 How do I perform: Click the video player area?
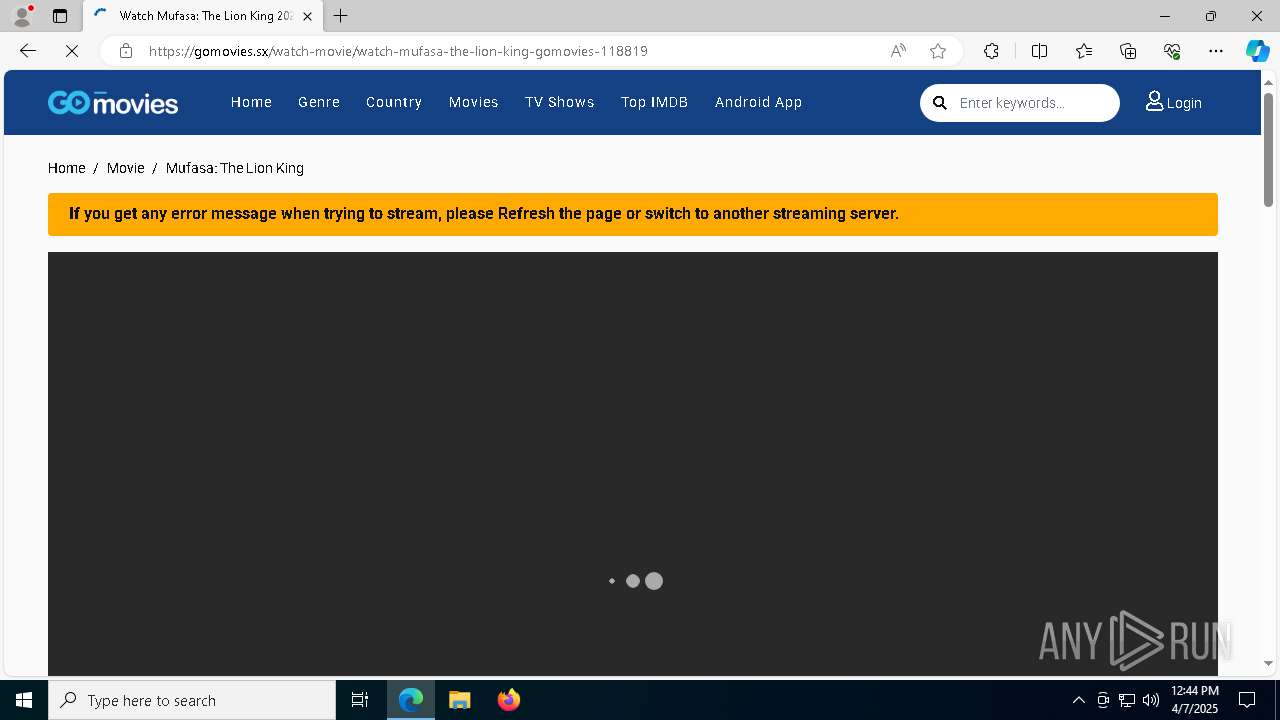coord(633,464)
